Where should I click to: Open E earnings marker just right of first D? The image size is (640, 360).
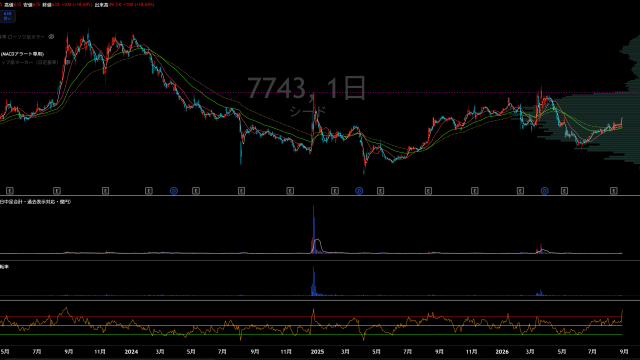(196, 191)
